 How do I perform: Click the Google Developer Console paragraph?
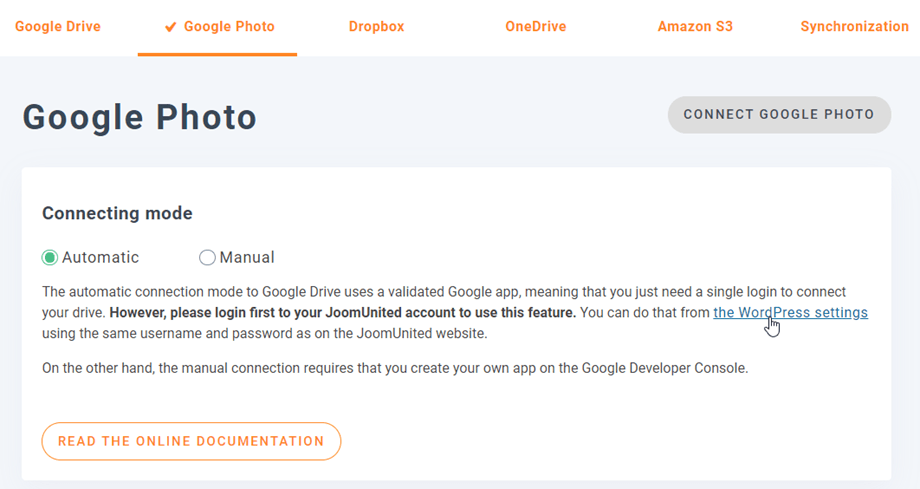394,368
